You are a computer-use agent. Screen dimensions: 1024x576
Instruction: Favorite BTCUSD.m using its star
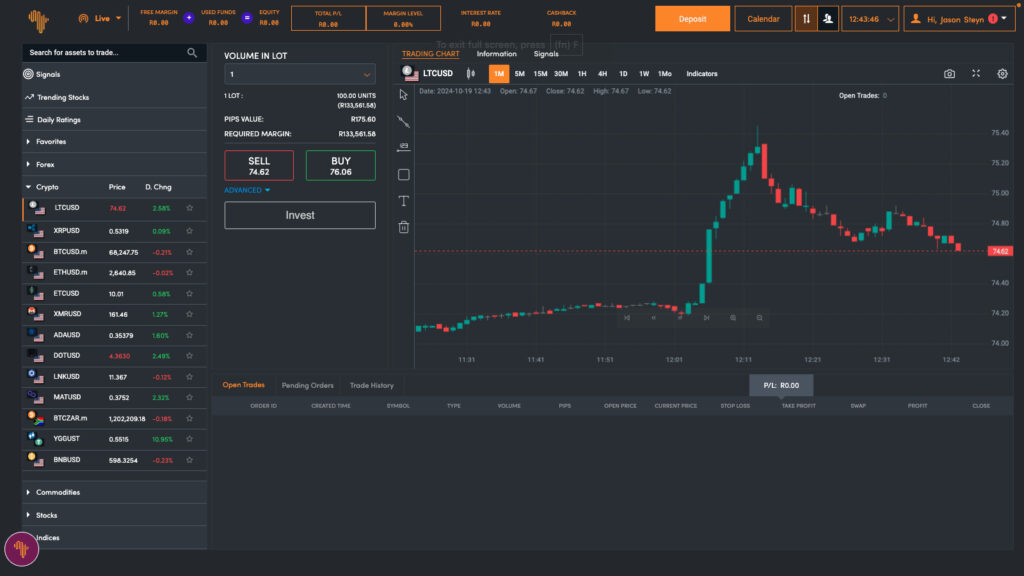click(x=188, y=251)
